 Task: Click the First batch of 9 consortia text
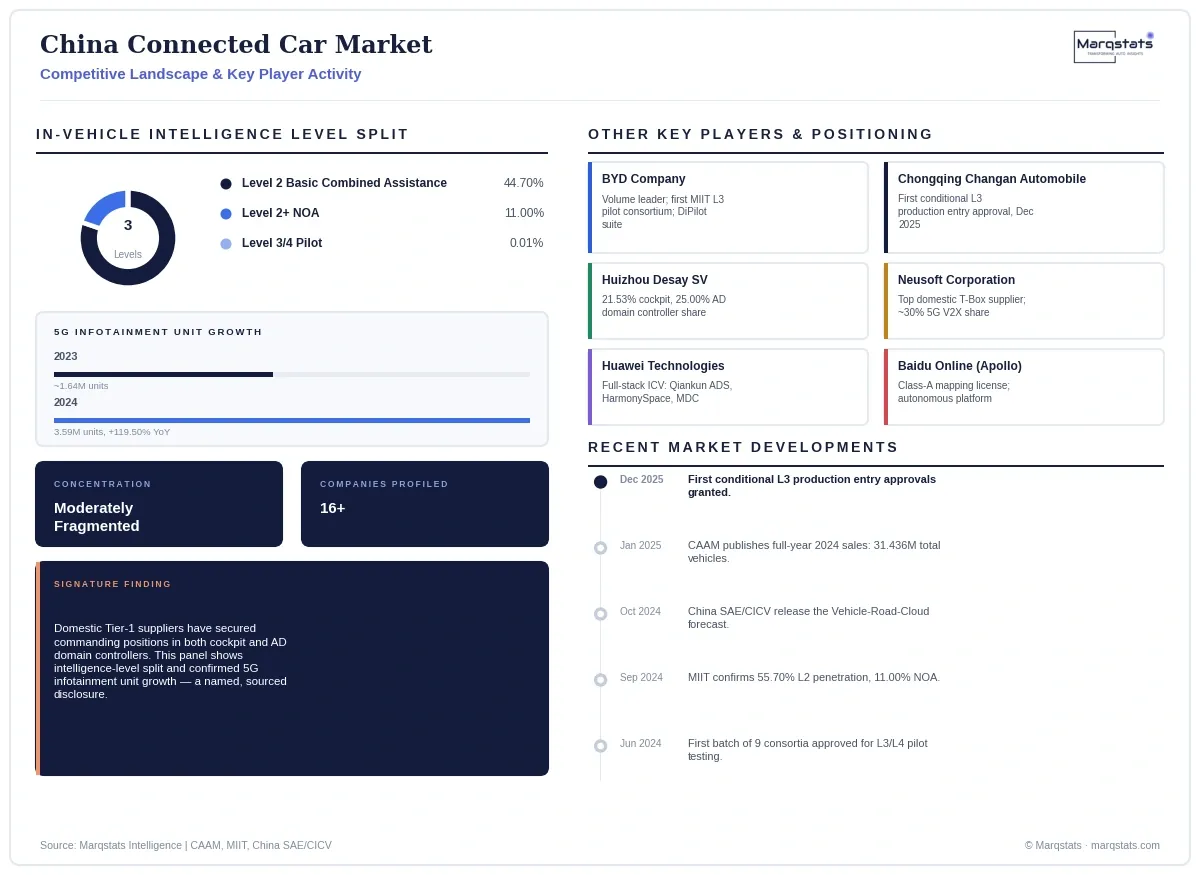point(808,750)
